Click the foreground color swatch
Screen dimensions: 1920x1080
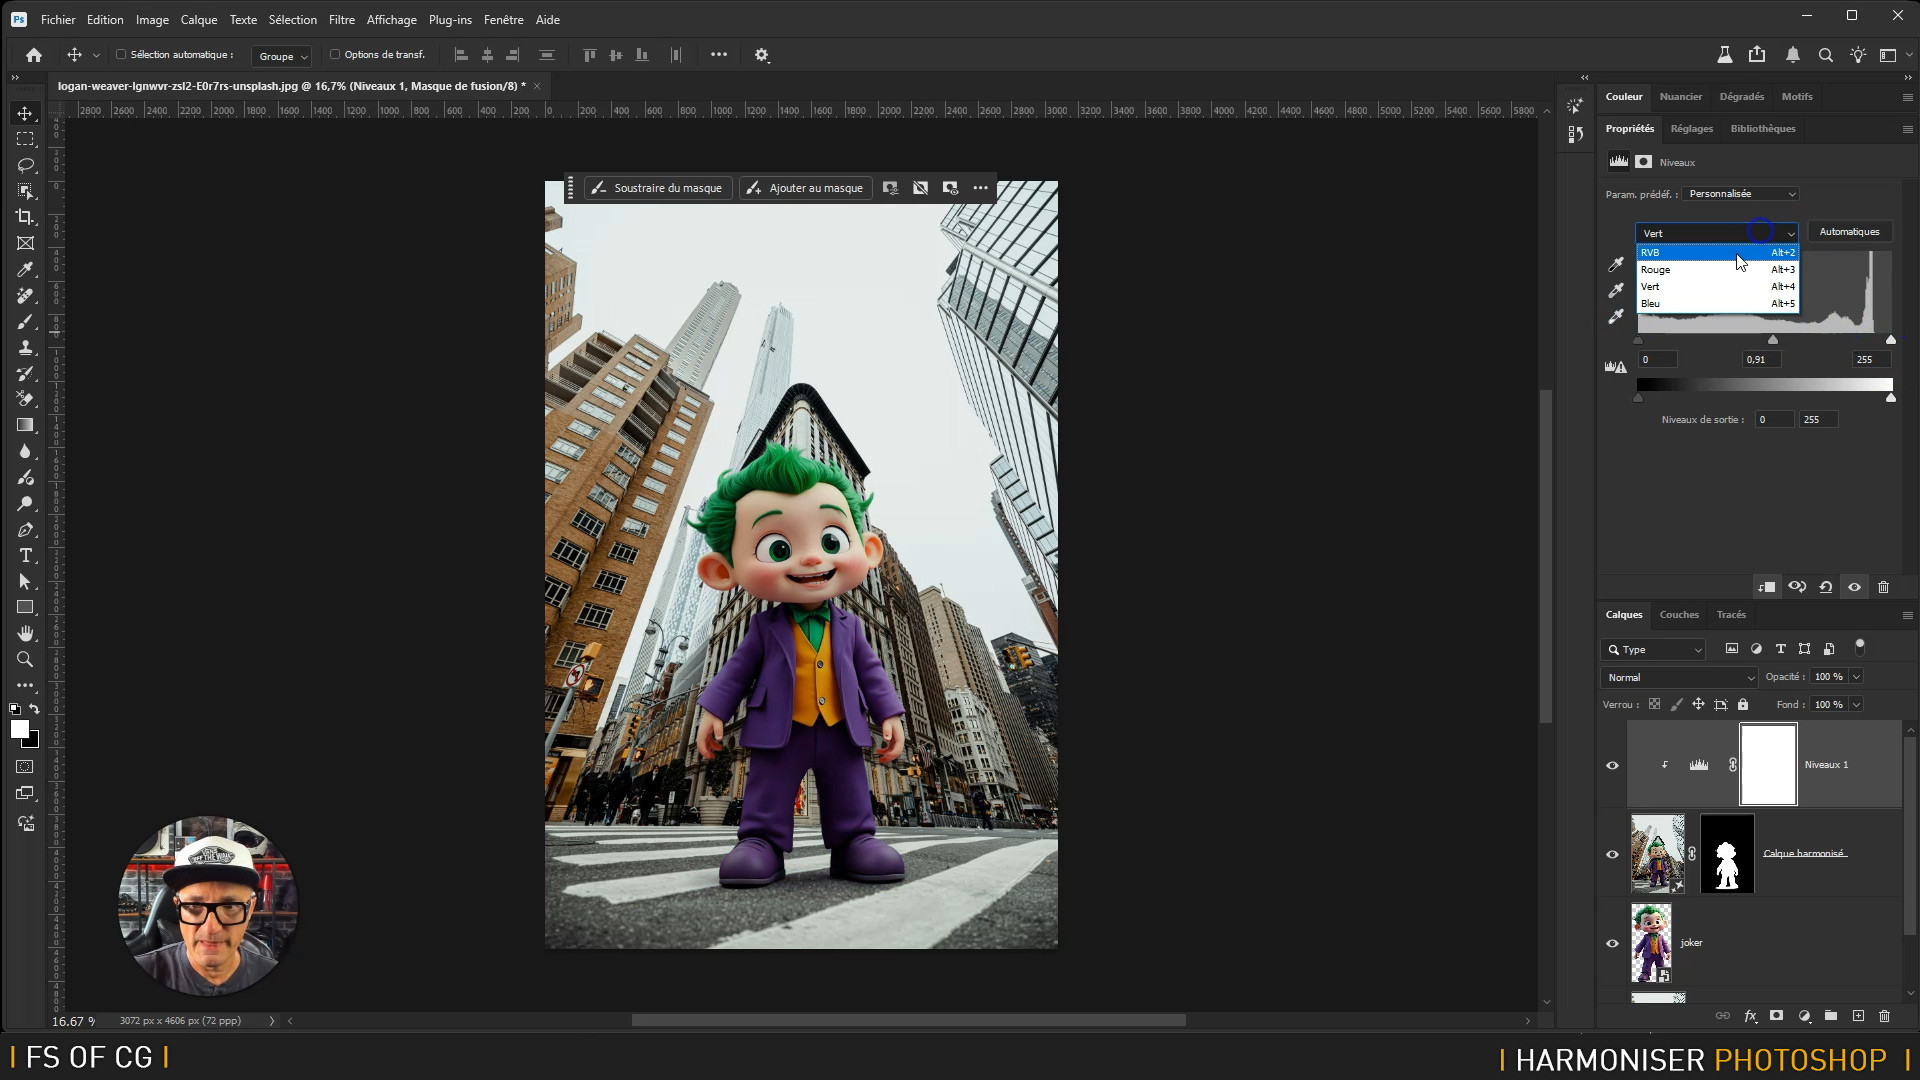point(19,730)
